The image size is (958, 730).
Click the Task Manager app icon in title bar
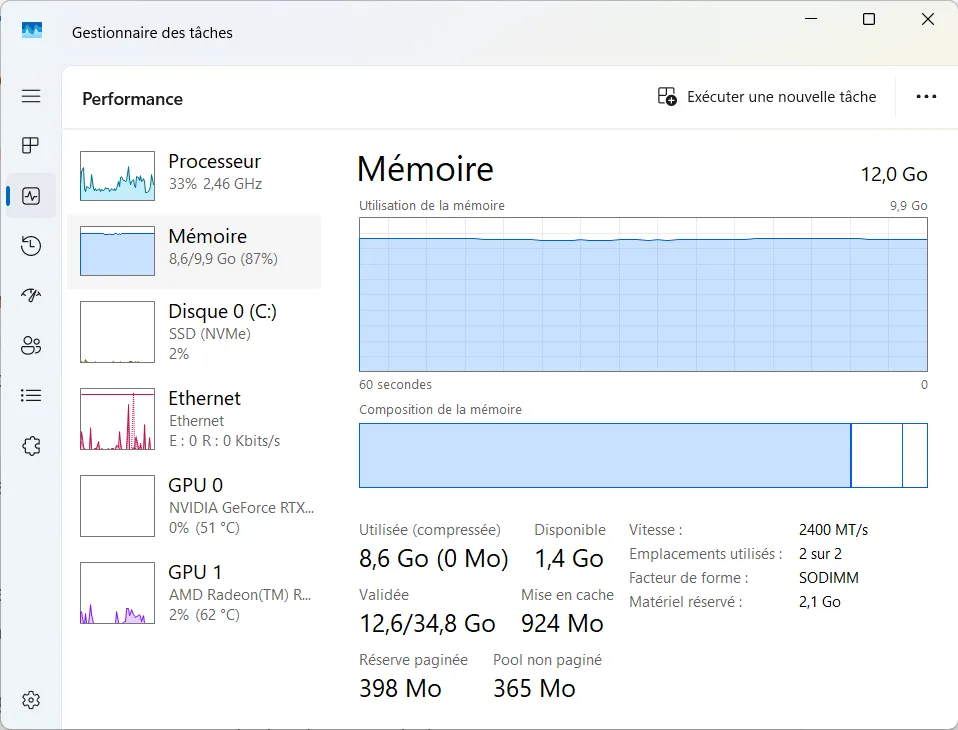(x=32, y=31)
